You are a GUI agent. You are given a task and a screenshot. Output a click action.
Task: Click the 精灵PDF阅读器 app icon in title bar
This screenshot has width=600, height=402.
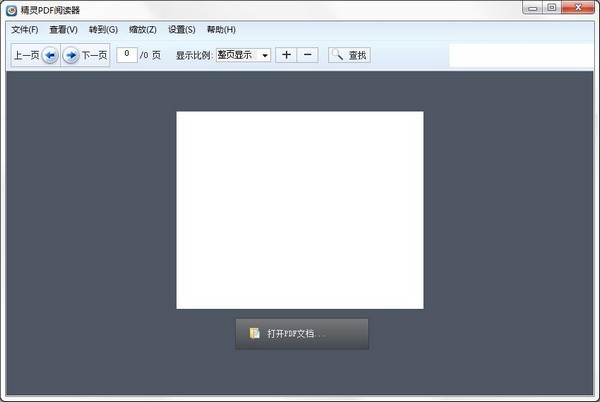pos(11,10)
